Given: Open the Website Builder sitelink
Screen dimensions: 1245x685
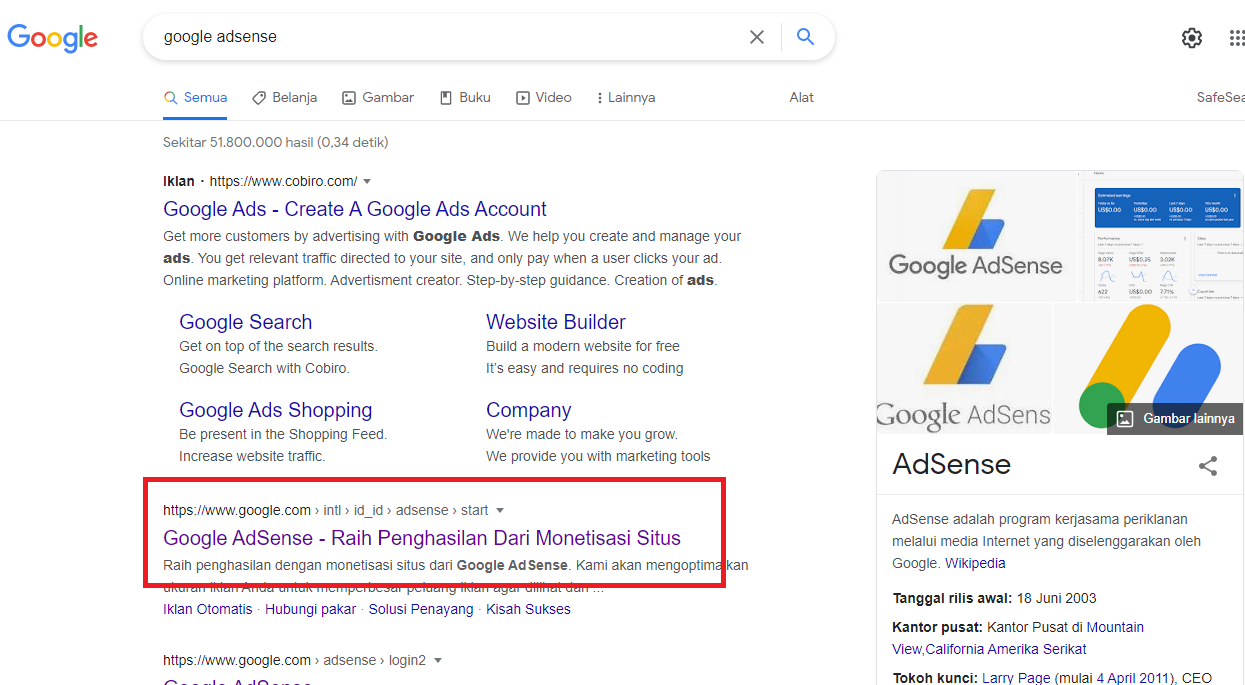Looking at the screenshot, I should (556, 322).
